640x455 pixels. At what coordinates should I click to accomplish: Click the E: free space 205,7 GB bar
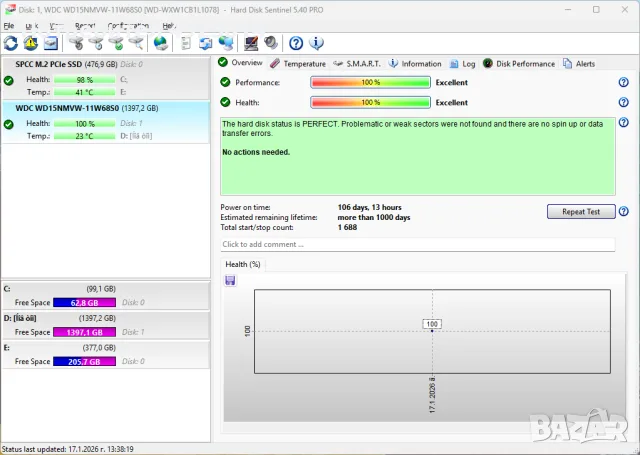coord(84,361)
